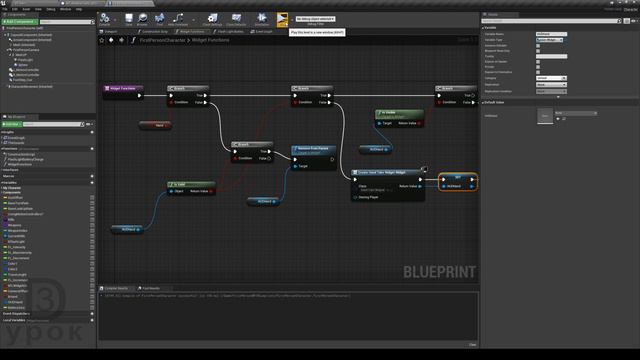The width and height of the screenshot is (640, 360).
Task: Click the plus icon on Event Dispatchers section
Action: click(92, 313)
